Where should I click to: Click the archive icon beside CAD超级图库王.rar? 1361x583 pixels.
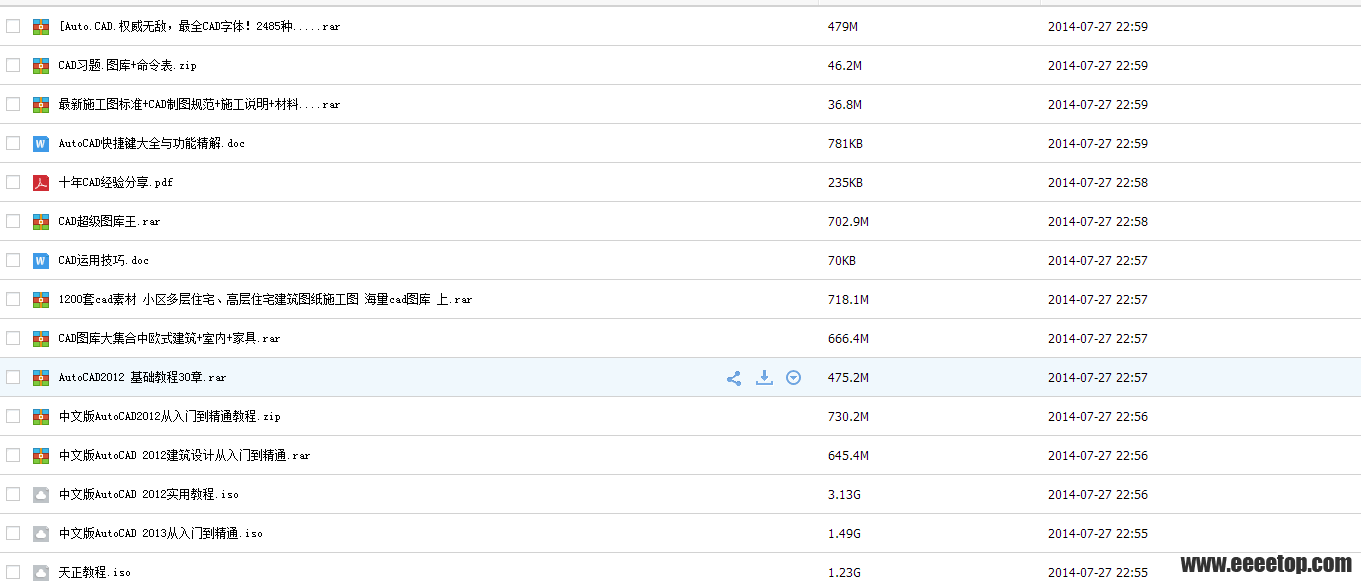pos(41,222)
